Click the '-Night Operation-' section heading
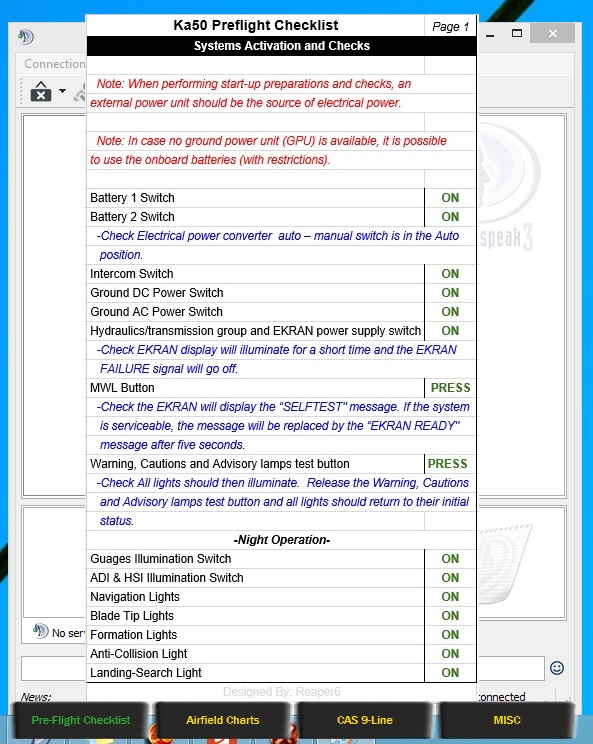Screen dimensions: 593x744 point(282,539)
